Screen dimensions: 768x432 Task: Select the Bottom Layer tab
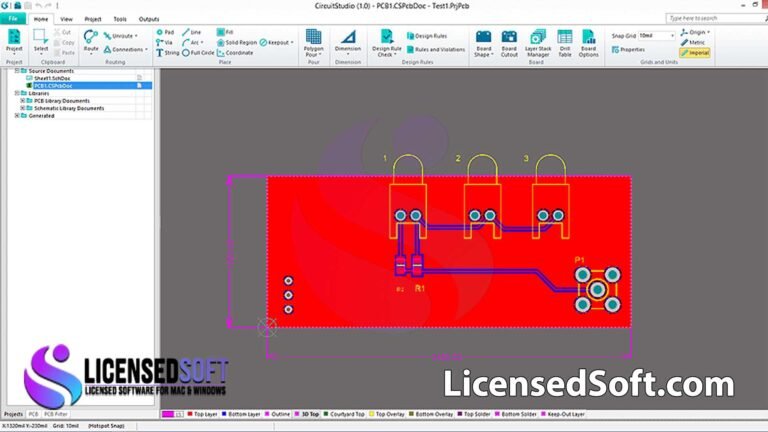point(240,414)
